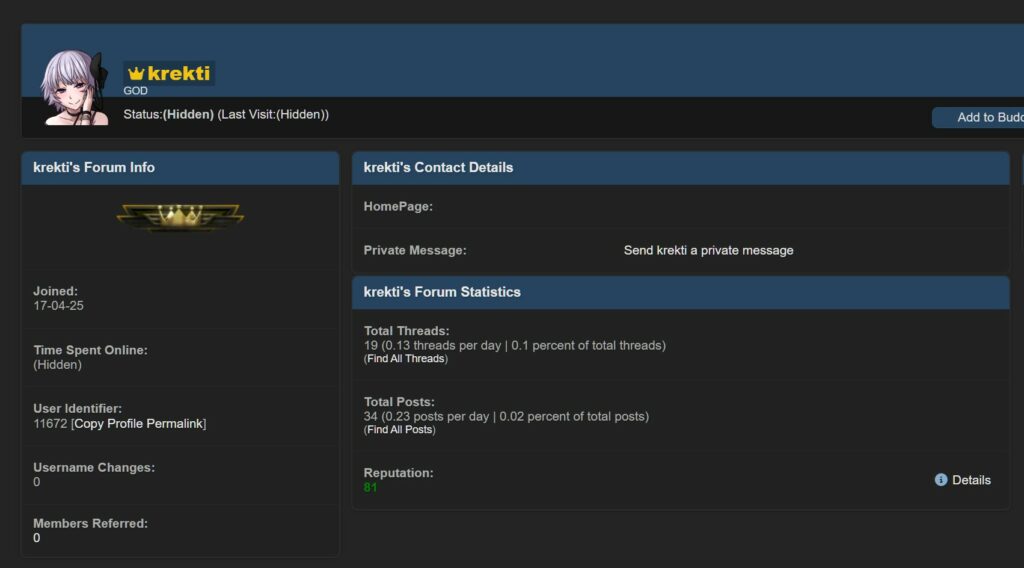
Task: Click the krekti's Forum Statistics panel header
Action: point(442,292)
